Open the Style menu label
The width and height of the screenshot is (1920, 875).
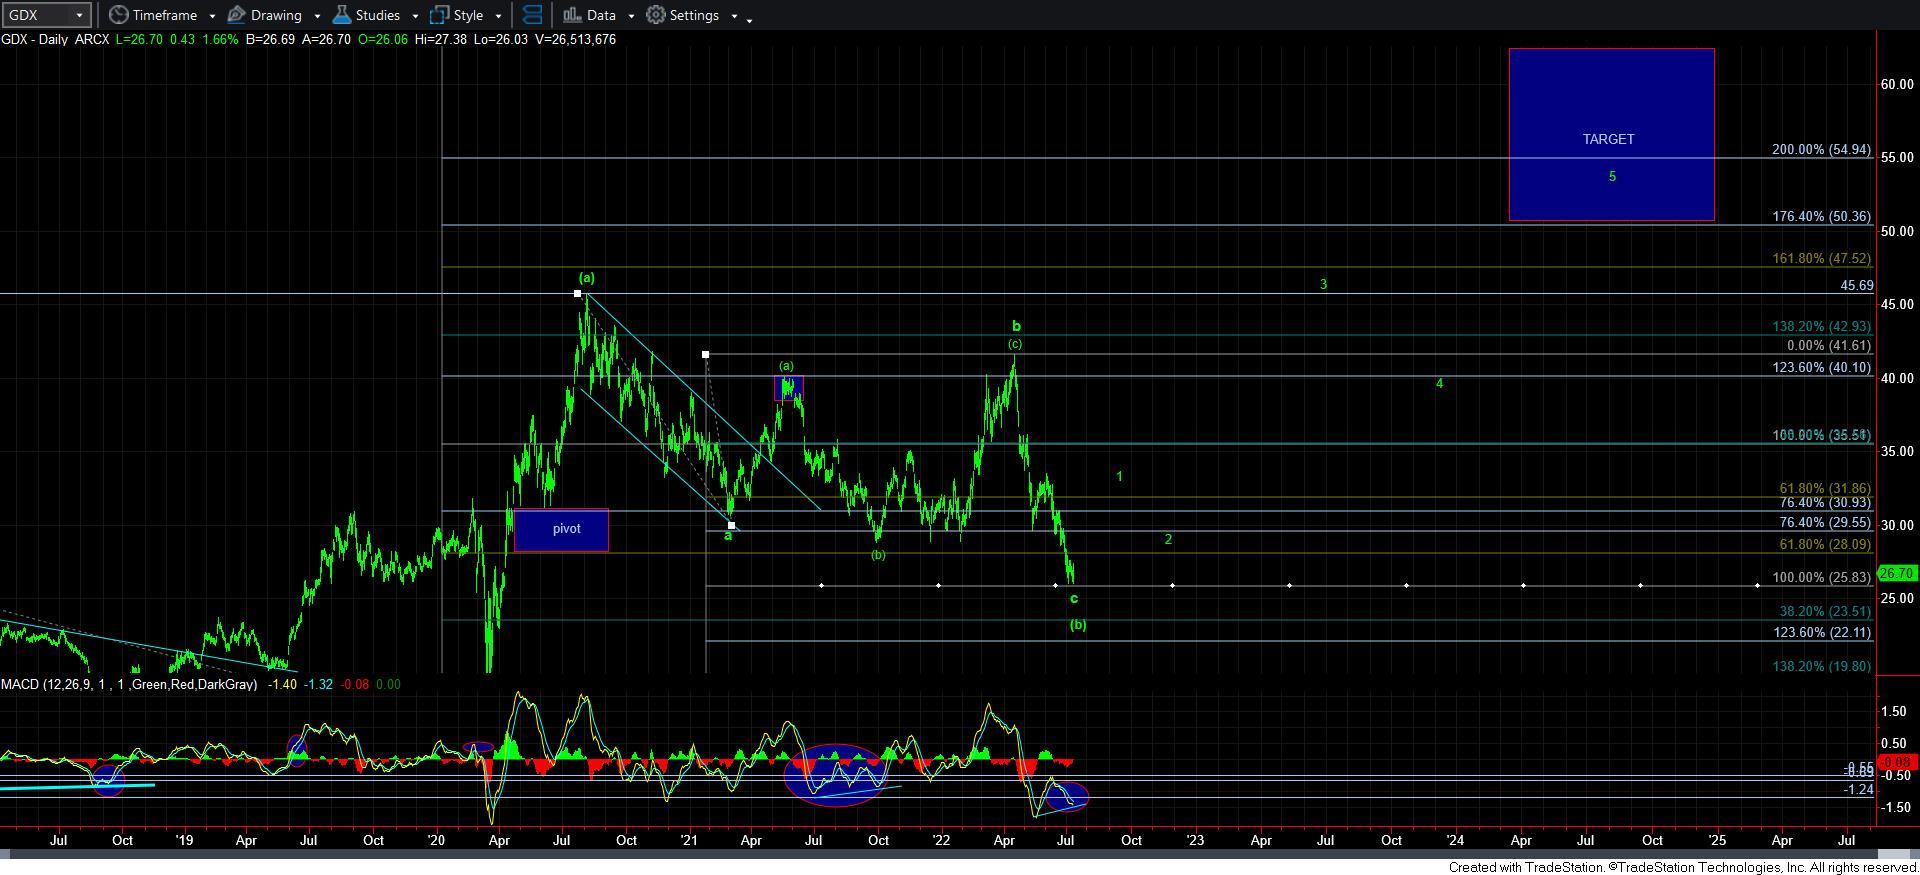468,15
